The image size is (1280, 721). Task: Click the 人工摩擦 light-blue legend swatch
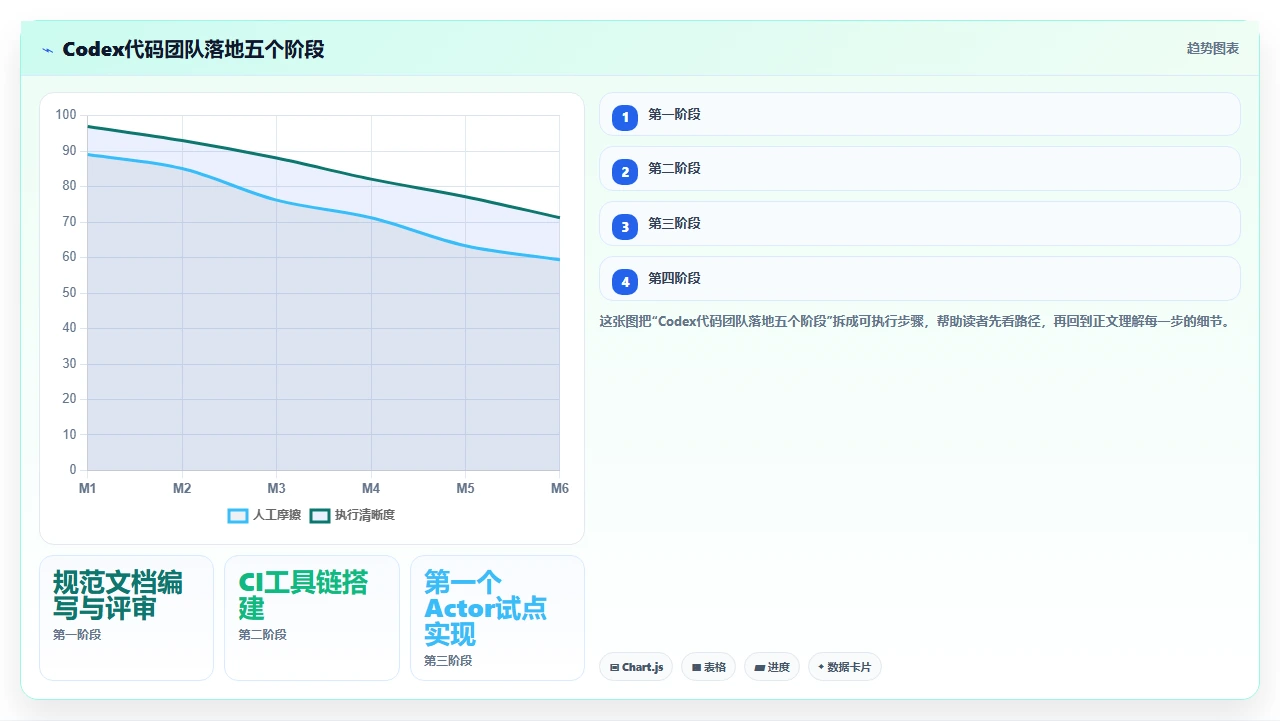point(238,515)
